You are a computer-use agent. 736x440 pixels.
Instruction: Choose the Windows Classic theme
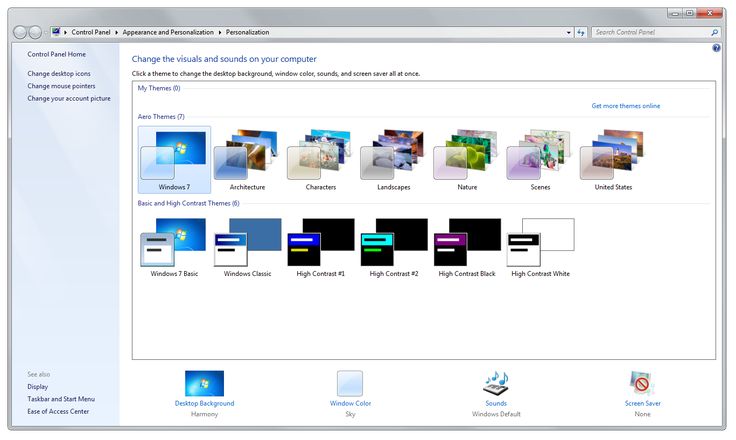coord(247,247)
